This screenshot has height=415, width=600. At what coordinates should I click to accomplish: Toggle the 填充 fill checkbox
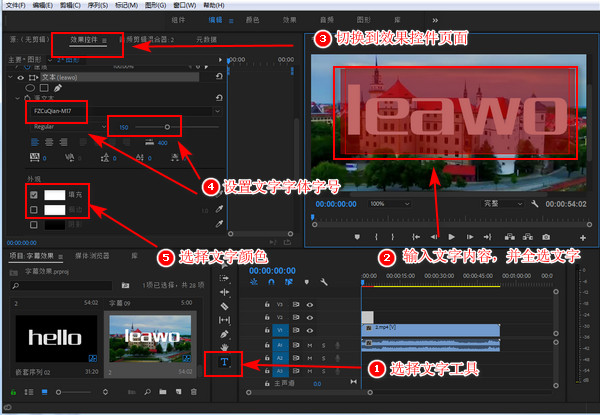point(34,195)
